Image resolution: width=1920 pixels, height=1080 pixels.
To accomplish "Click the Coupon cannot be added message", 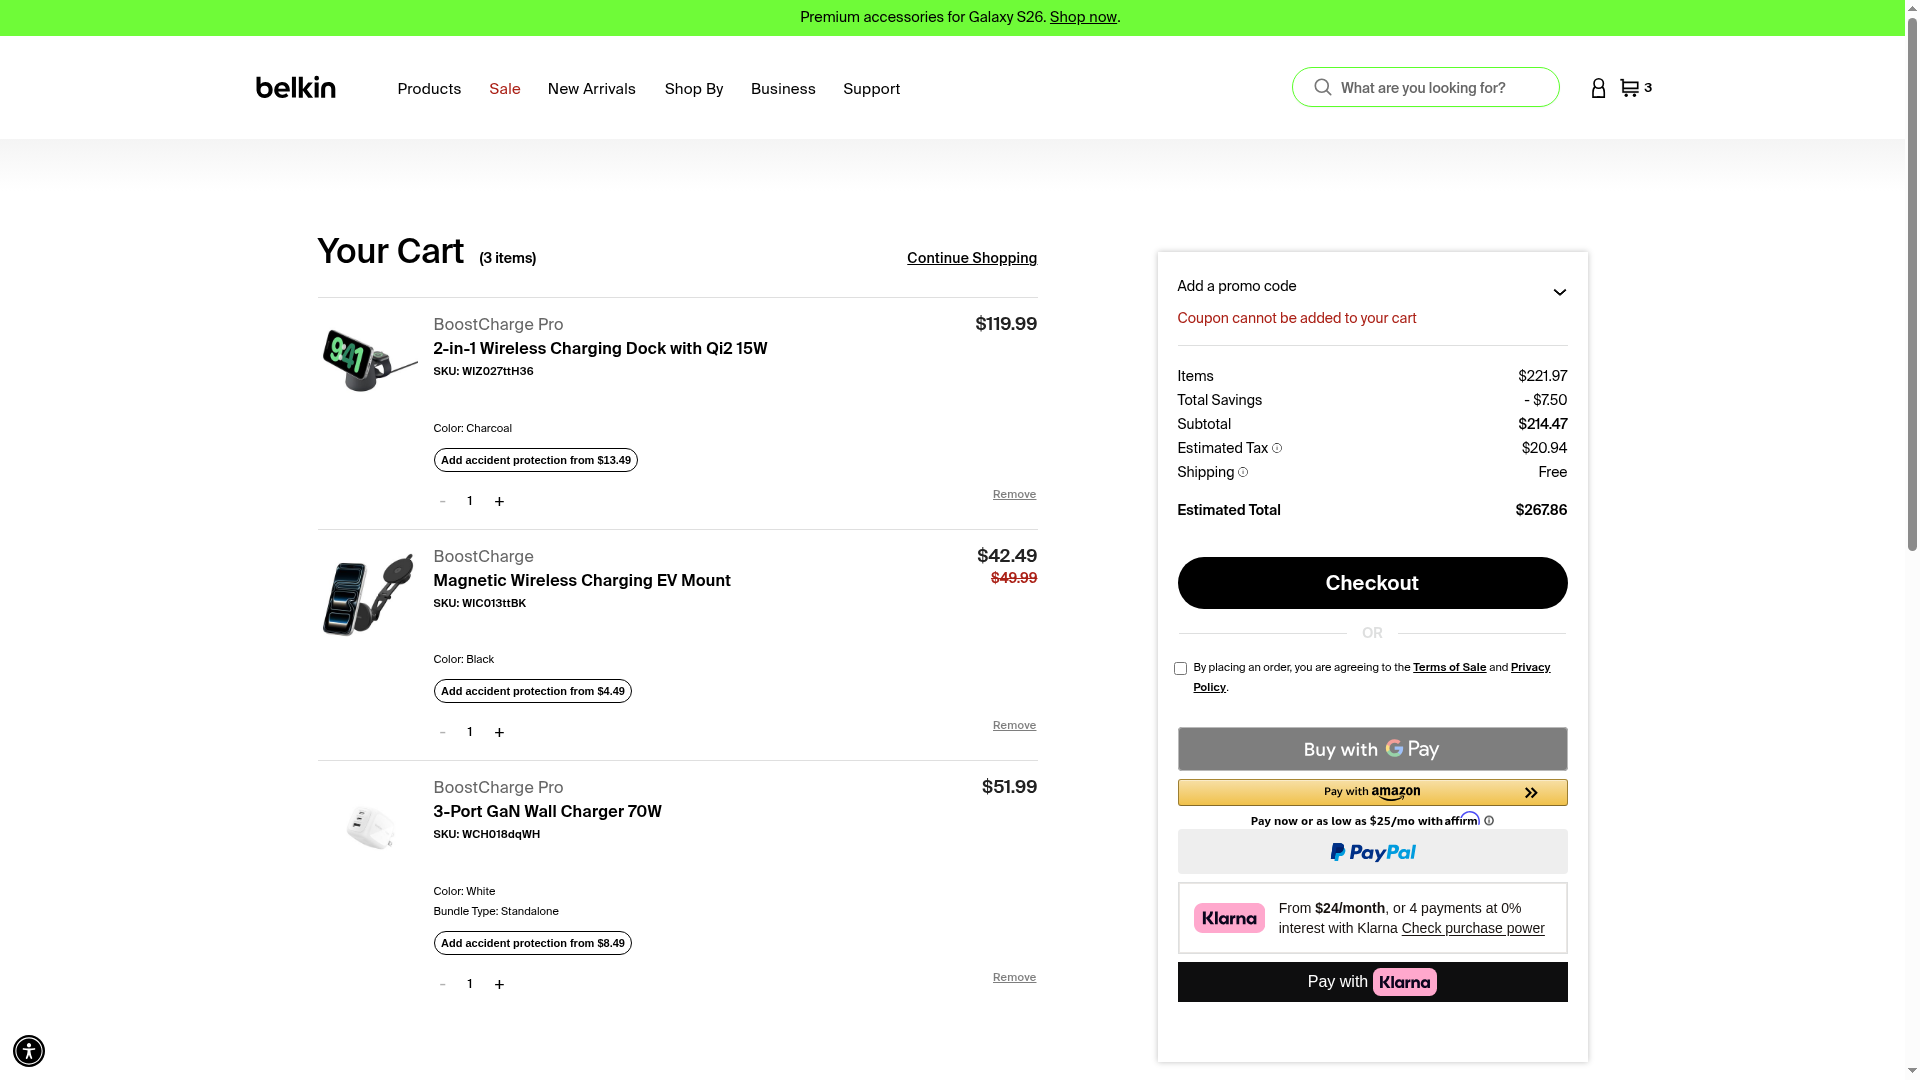I will pos(1296,318).
